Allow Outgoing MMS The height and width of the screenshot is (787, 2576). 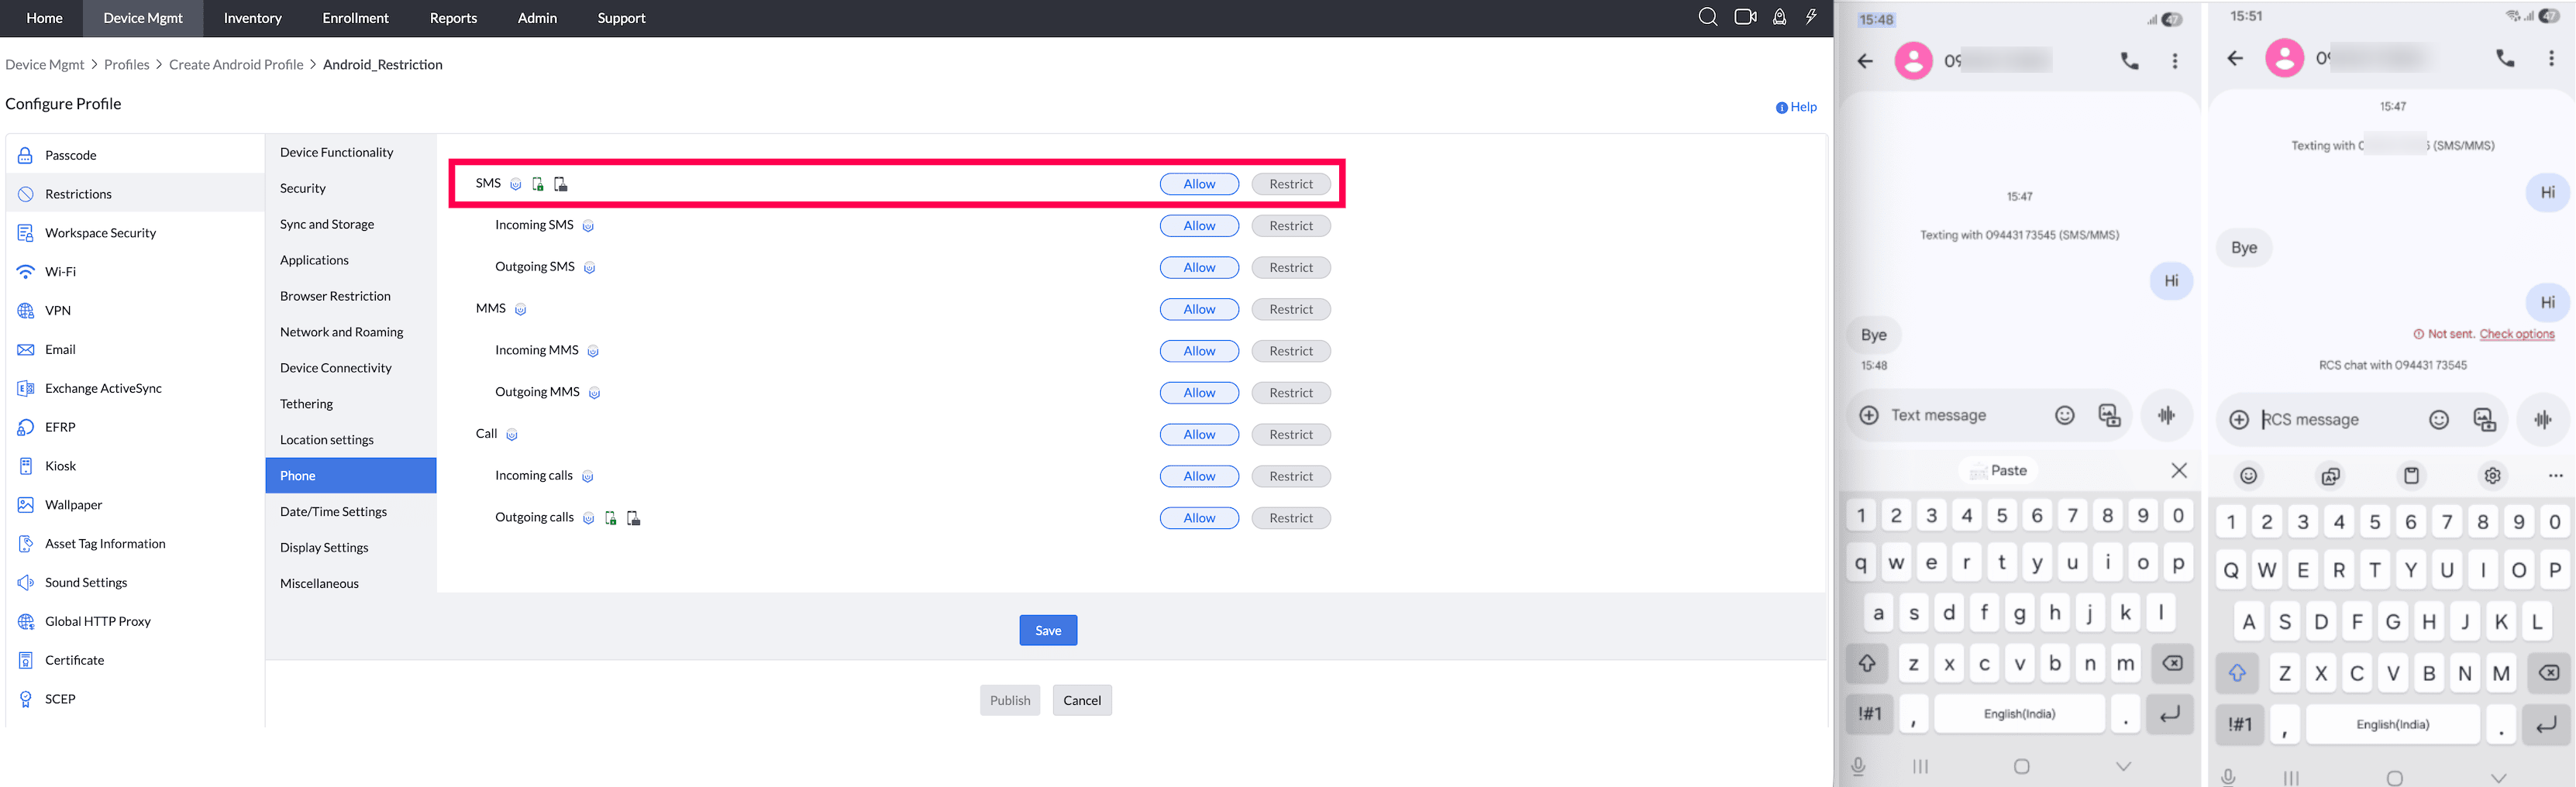tap(1199, 393)
